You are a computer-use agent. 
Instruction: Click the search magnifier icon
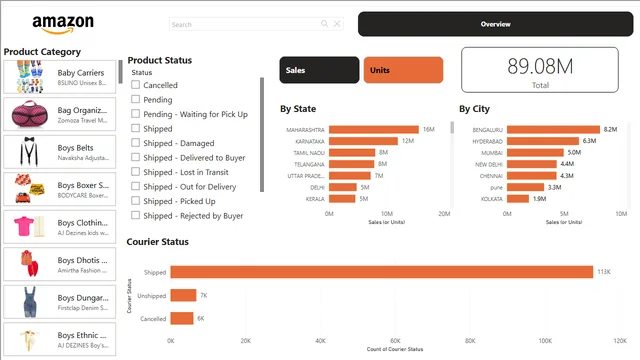324,24
